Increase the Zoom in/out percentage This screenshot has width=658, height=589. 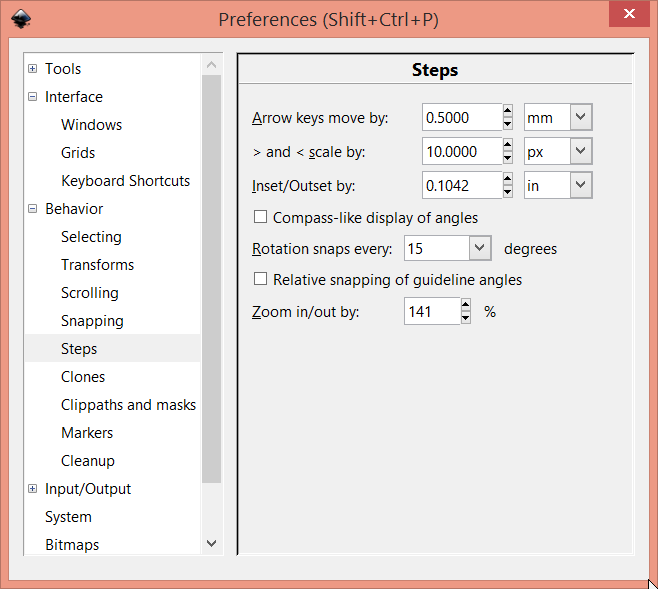(x=465, y=304)
